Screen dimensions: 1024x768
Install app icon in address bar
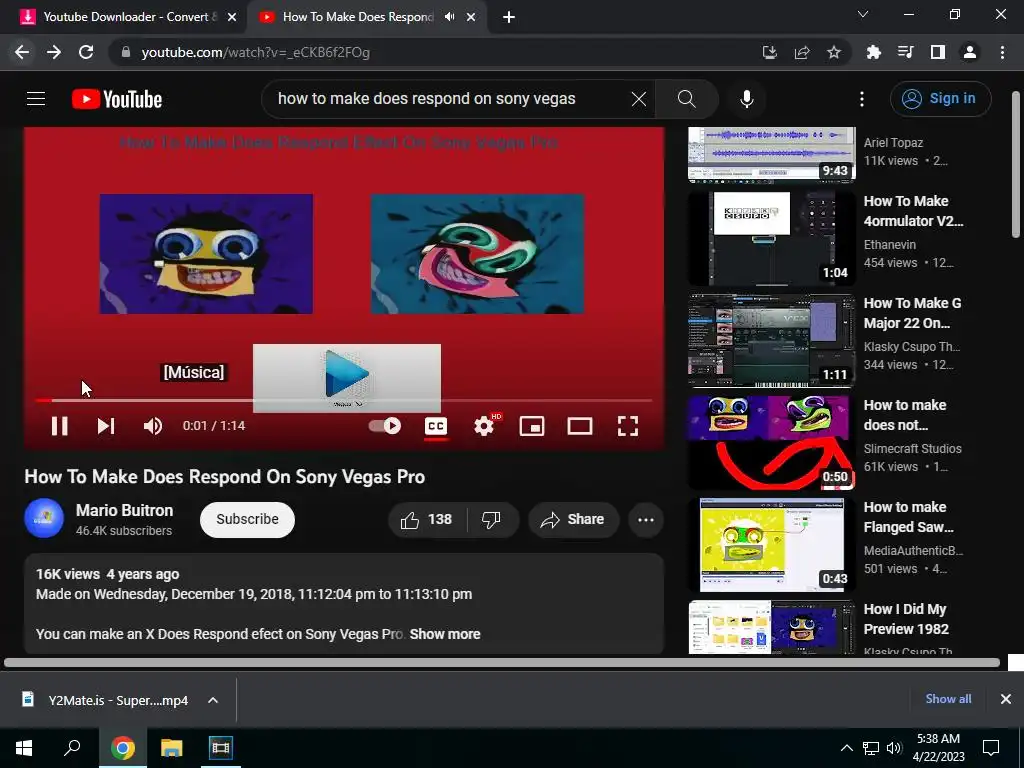(x=769, y=52)
